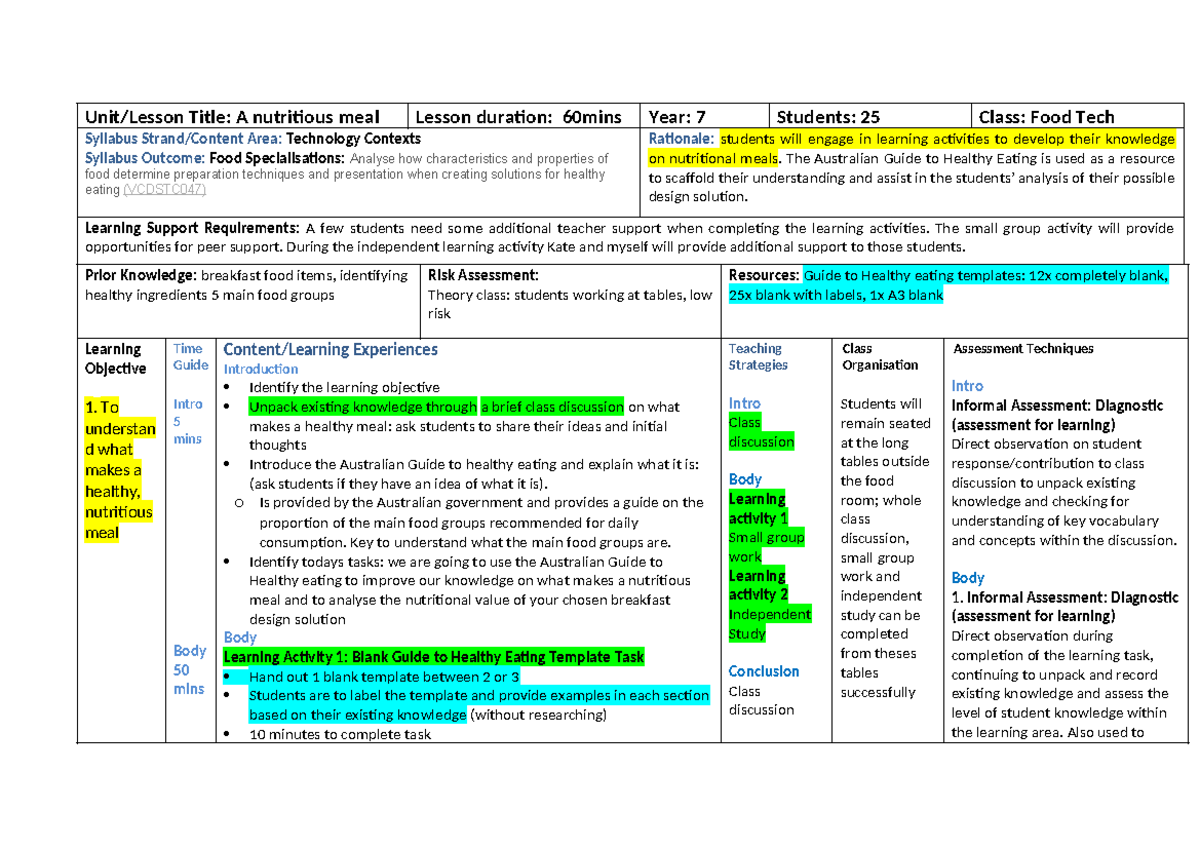The image size is (1200, 849).
Task: Select the 'Syllabus Outcome: Food Specialisations:' label
Action: click(x=215, y=158)
